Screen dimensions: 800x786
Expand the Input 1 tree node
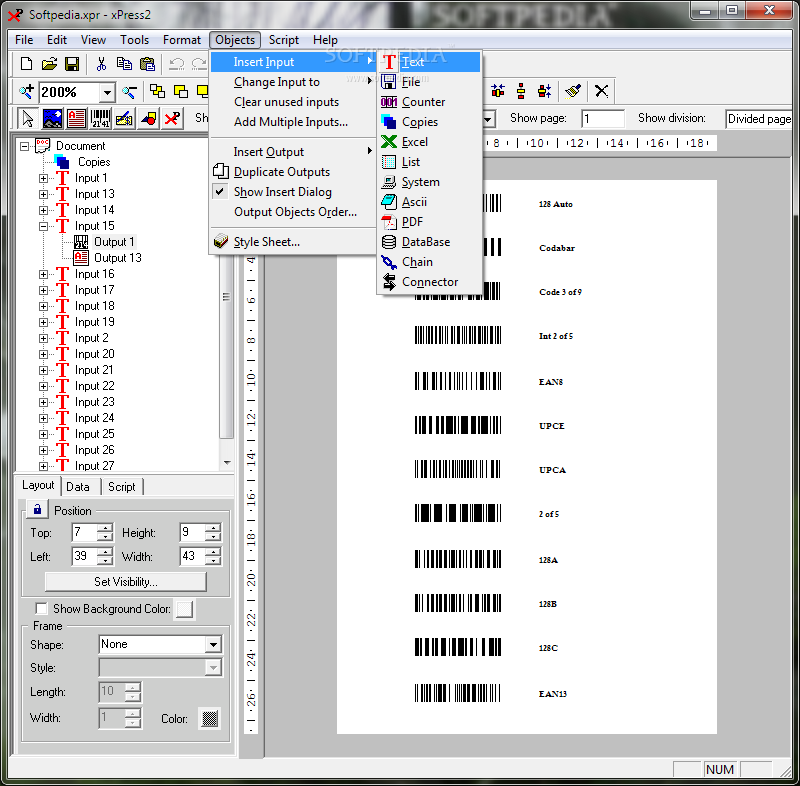pyautogui.click(x=43, y=178)
